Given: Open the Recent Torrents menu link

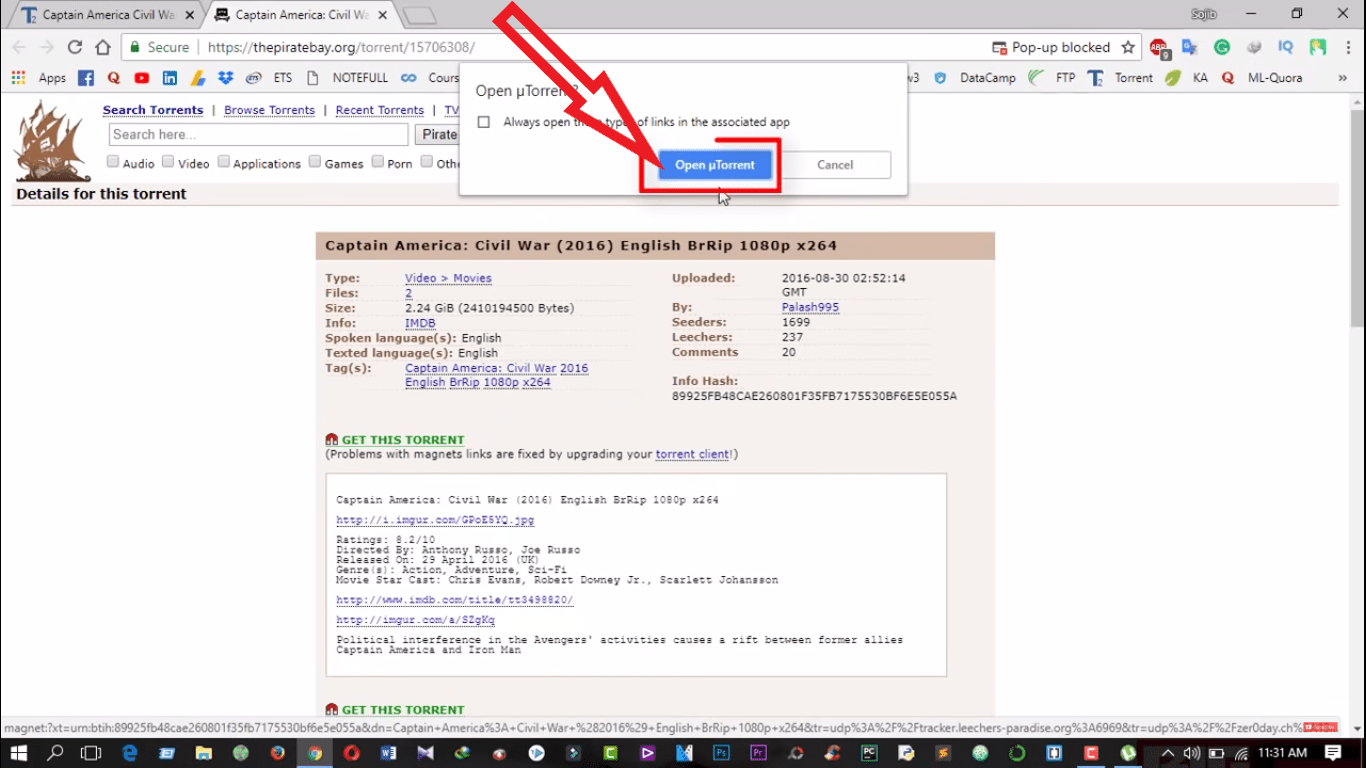Looking at the screenshot, I should click(380, 110).
